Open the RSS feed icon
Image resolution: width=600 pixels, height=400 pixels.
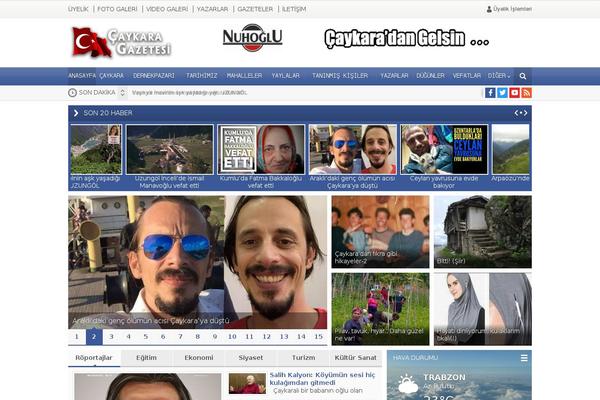click(527, 93)
